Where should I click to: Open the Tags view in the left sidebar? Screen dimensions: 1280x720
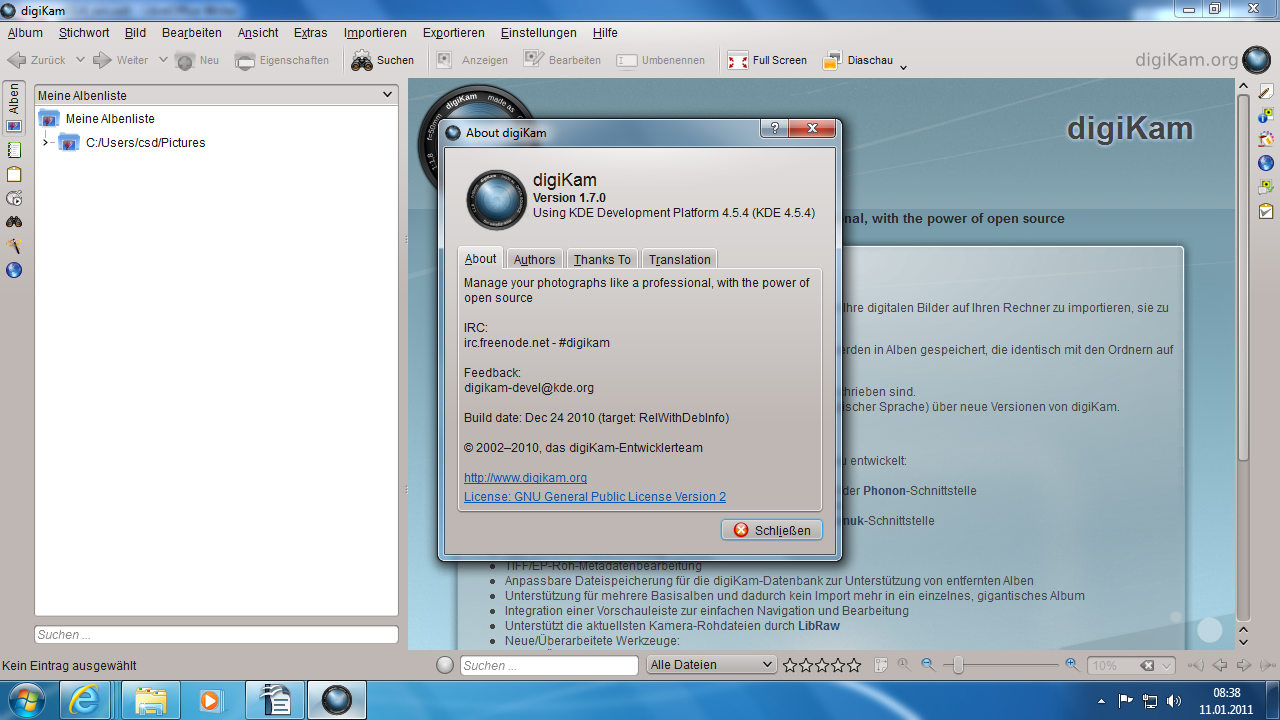[x=13, y=148]
